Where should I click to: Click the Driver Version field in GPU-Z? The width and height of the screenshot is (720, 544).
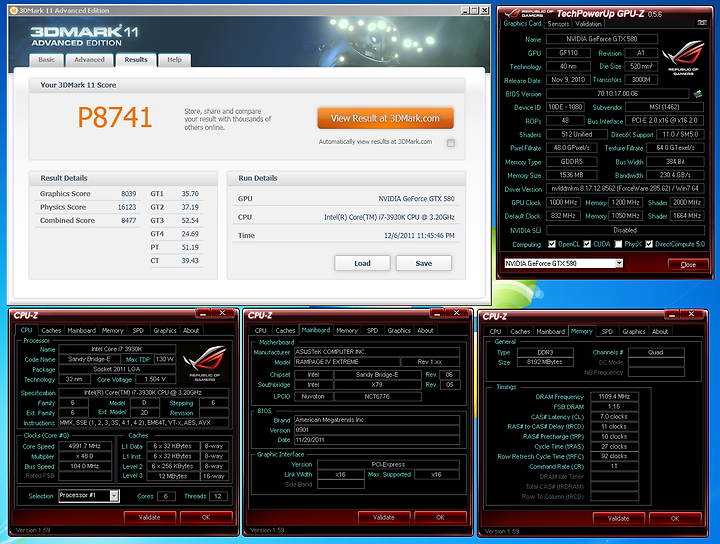[x=625, y=189]
